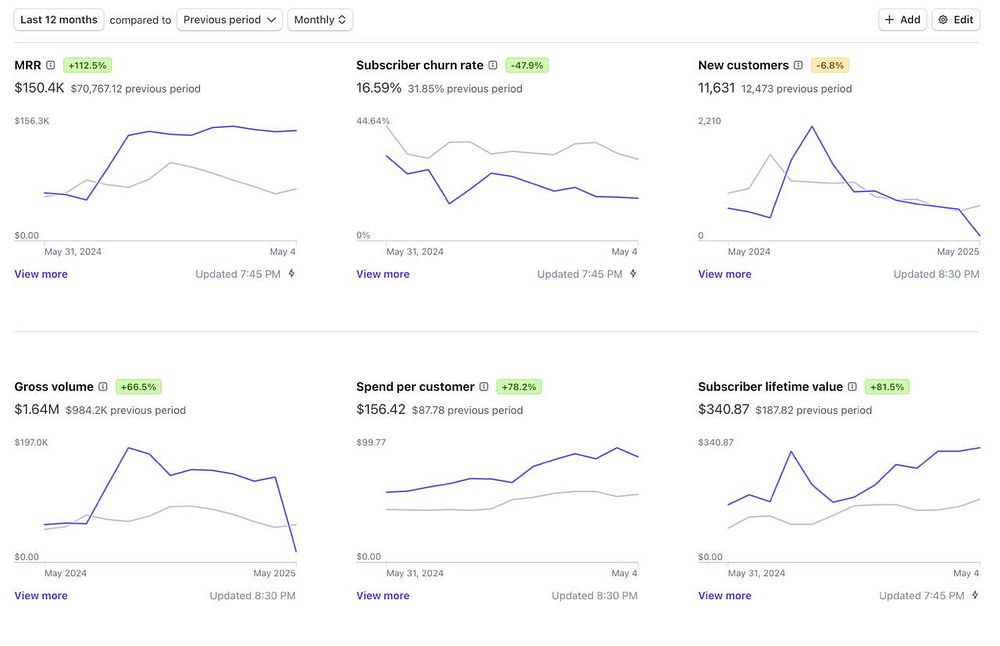This screenshot has width=1000, height=646.
Task: Click the info icon next to New customers
Action: tap(798, 66)
